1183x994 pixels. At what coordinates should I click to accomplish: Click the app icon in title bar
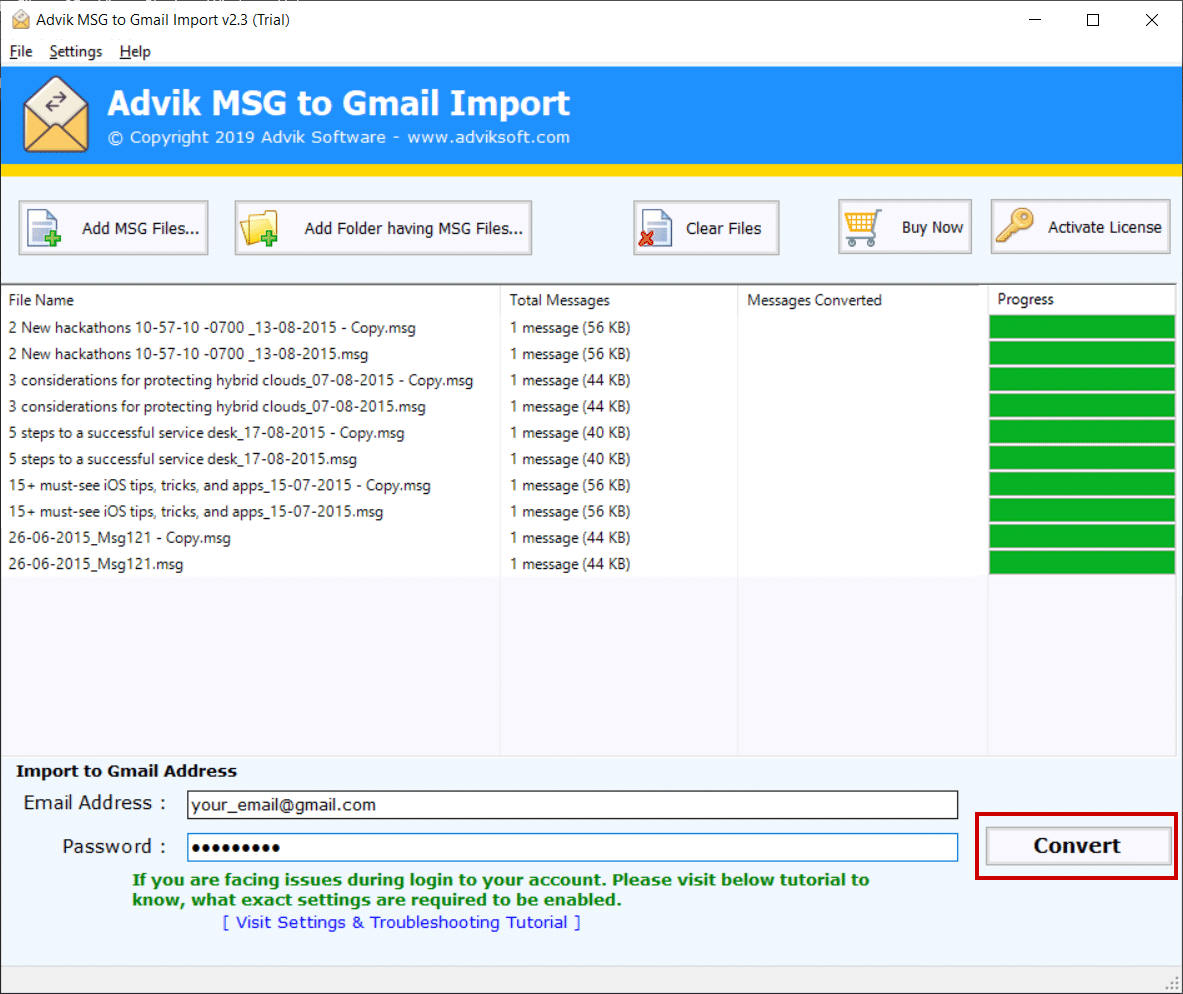(20, 20)
